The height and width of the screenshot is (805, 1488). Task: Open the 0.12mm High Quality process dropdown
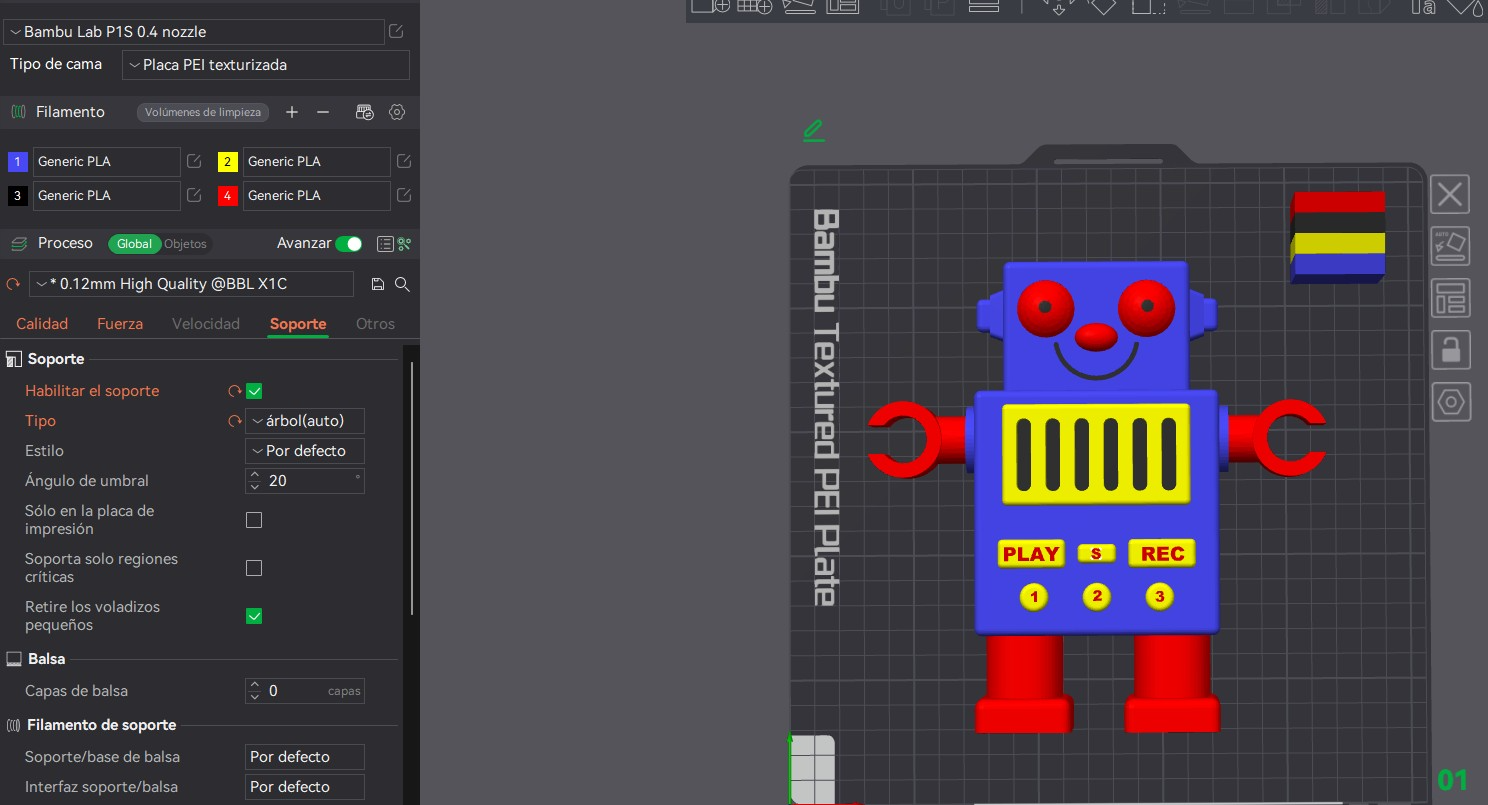[191, 284]
